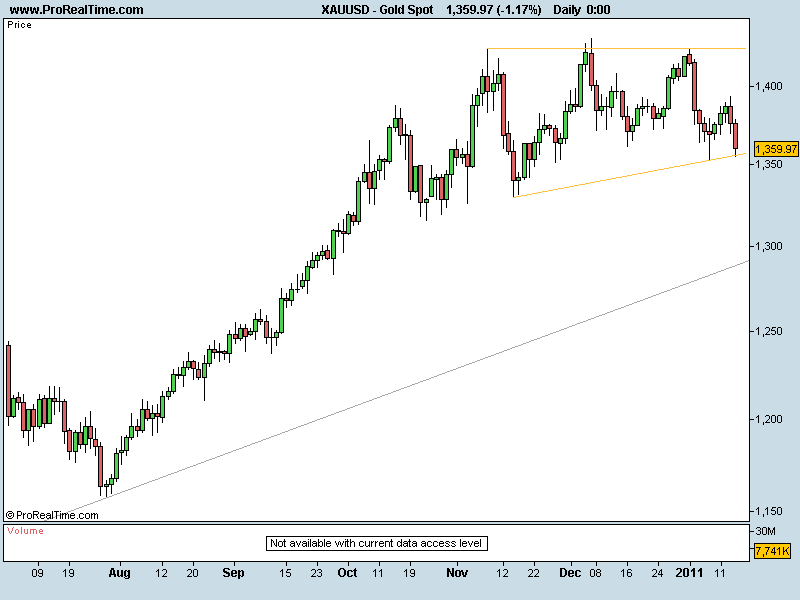Viewport: 800px width, 600px height.
Task: Click the 09 date label on time axis
Action: [x=37, y=573]
